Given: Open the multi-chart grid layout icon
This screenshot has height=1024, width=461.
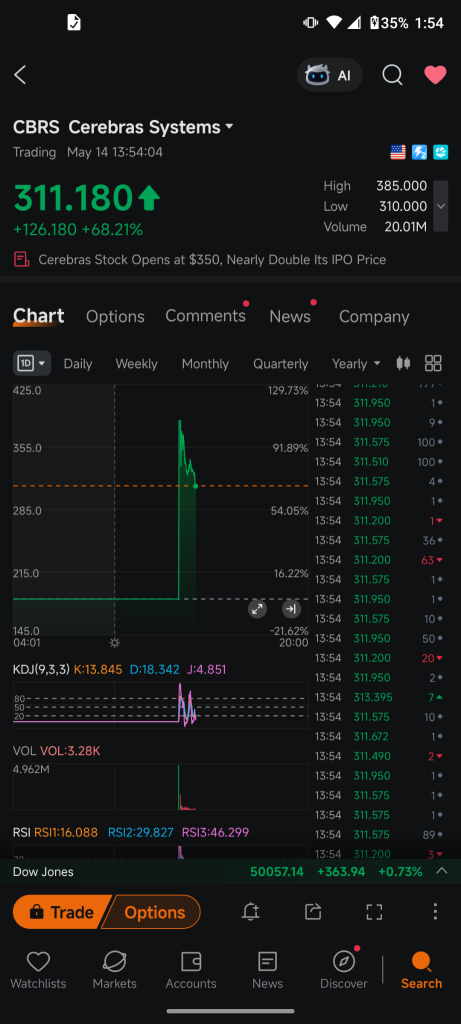Looking at the screenshot, I should pos(433,363).
